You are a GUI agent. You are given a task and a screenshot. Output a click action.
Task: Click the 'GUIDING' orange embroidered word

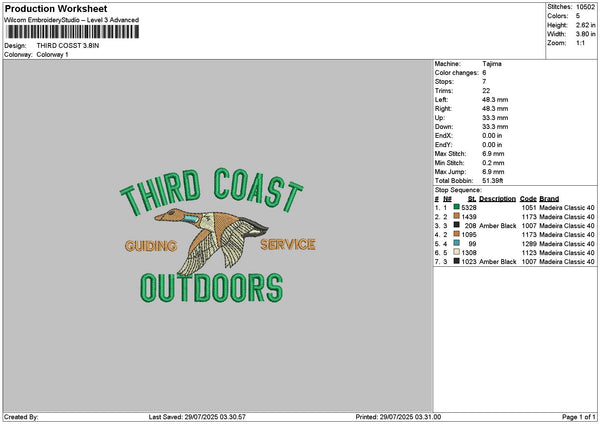point(151,246)
